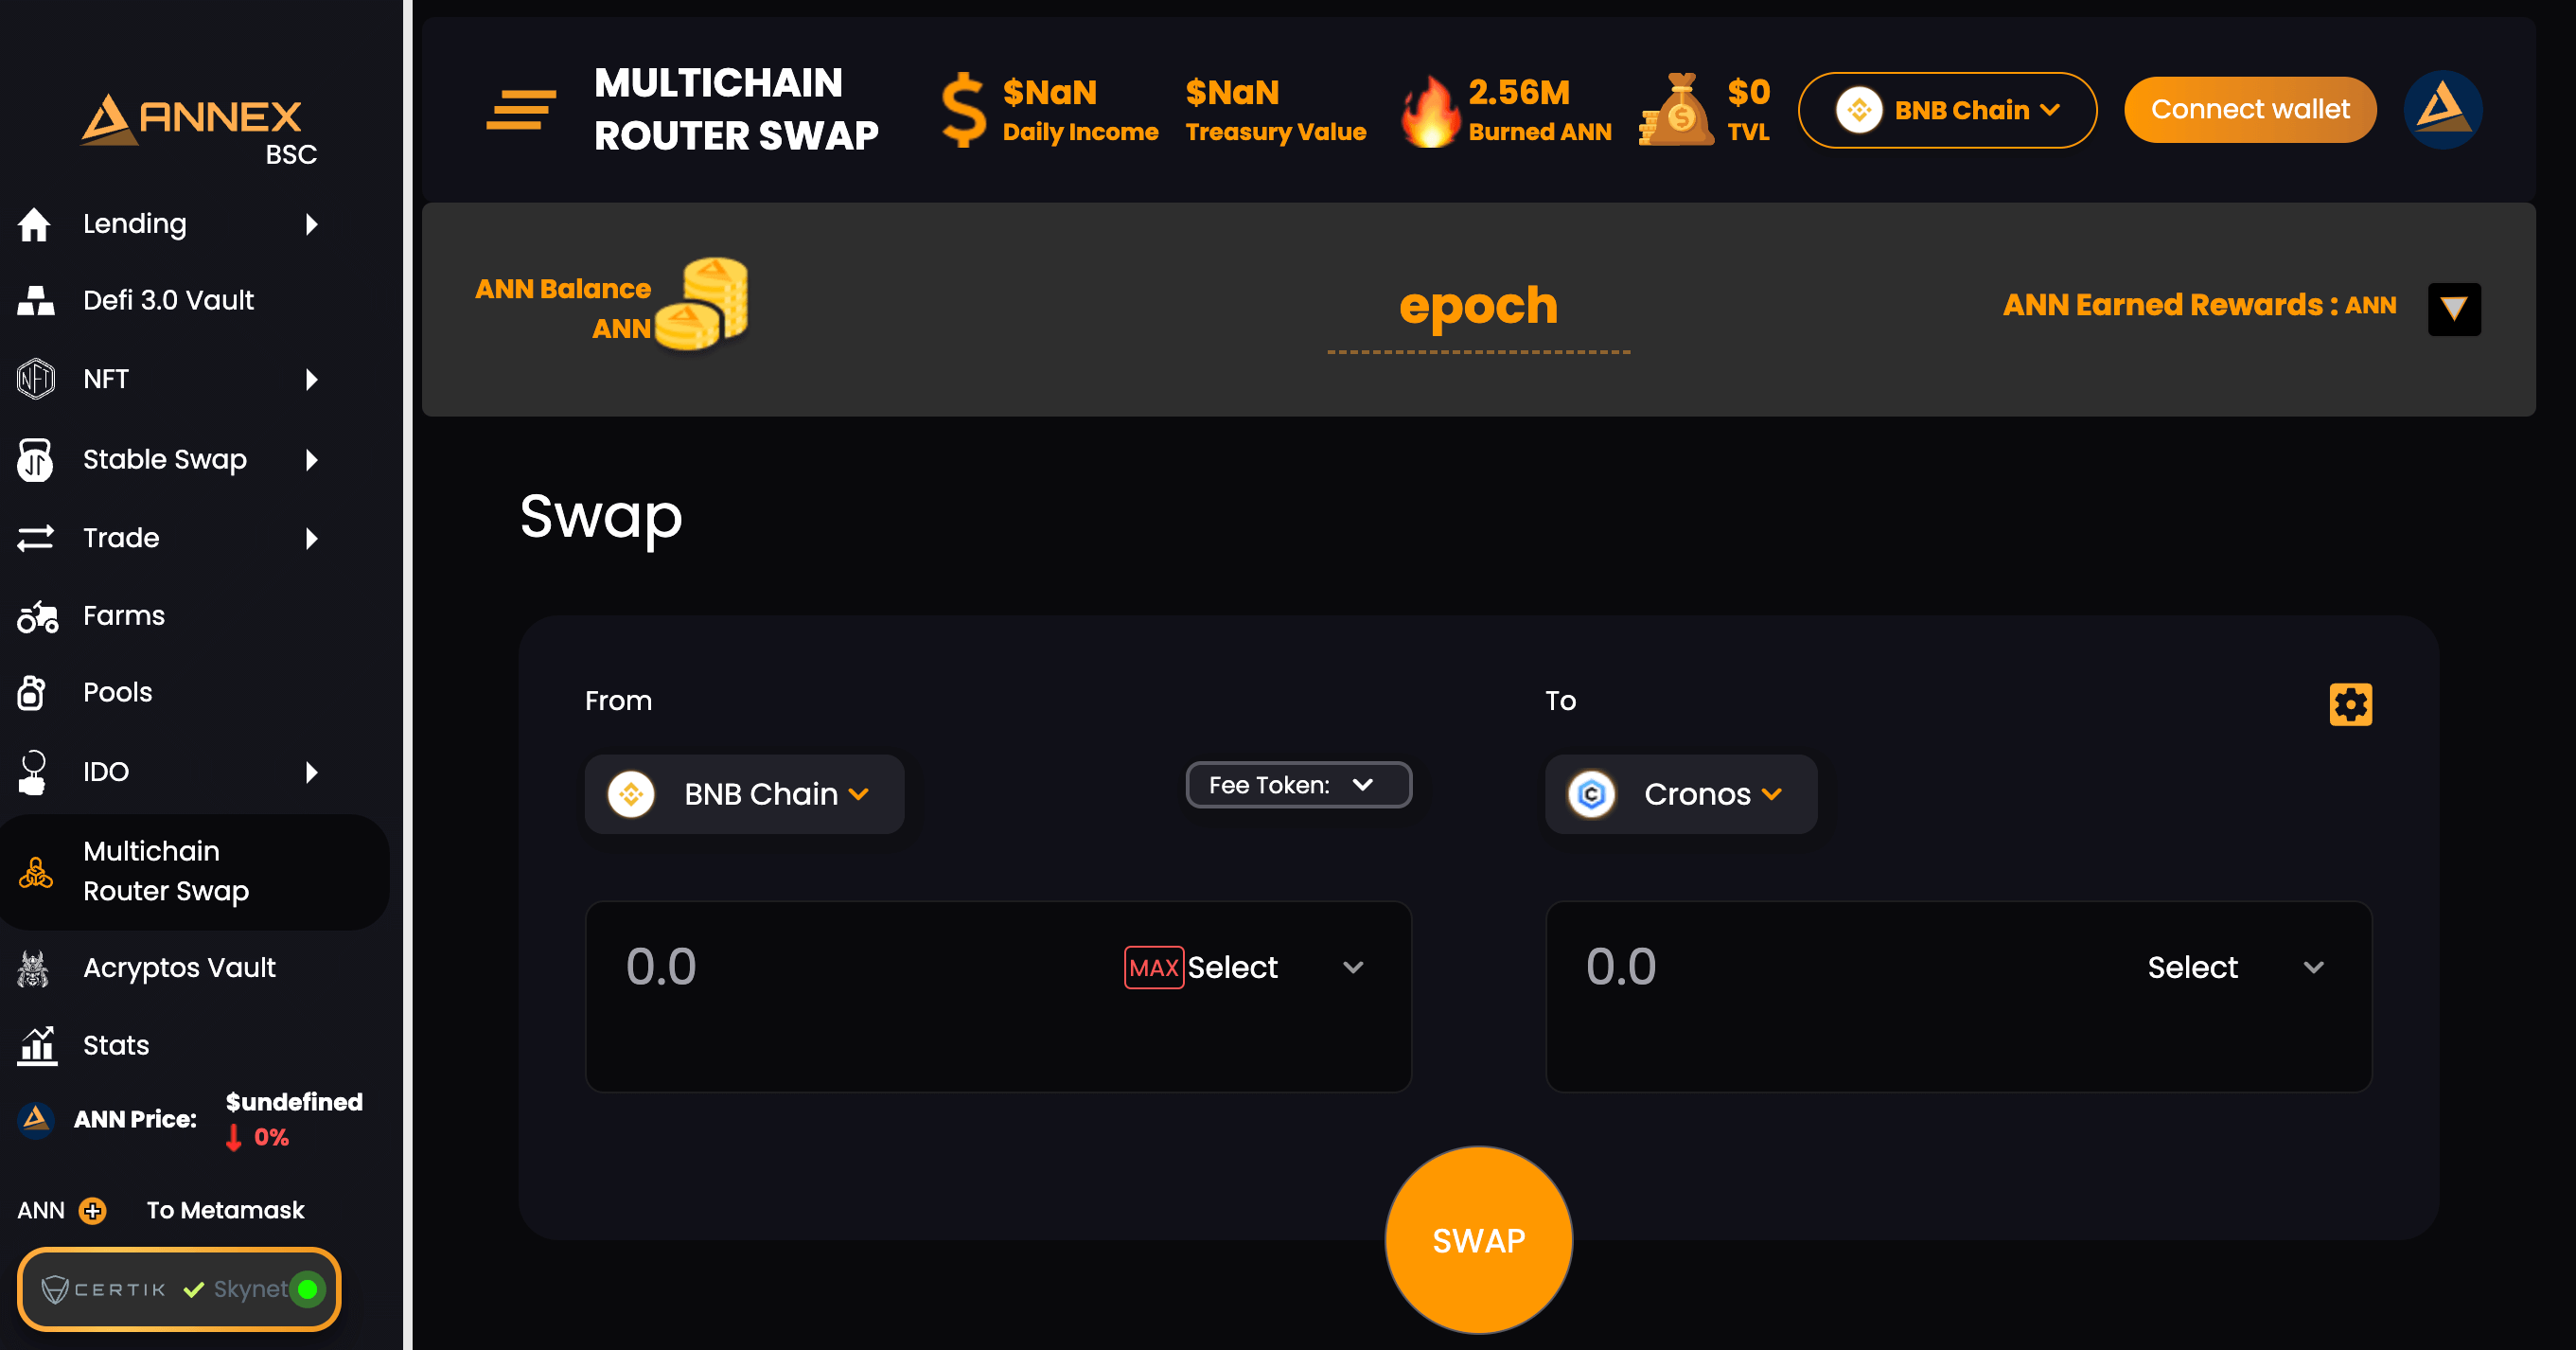The width and height of the screenshot is (2576, 1350).
Task: Click the ANN plus icon for Metamask
Action: click(x=93, y=1210)
